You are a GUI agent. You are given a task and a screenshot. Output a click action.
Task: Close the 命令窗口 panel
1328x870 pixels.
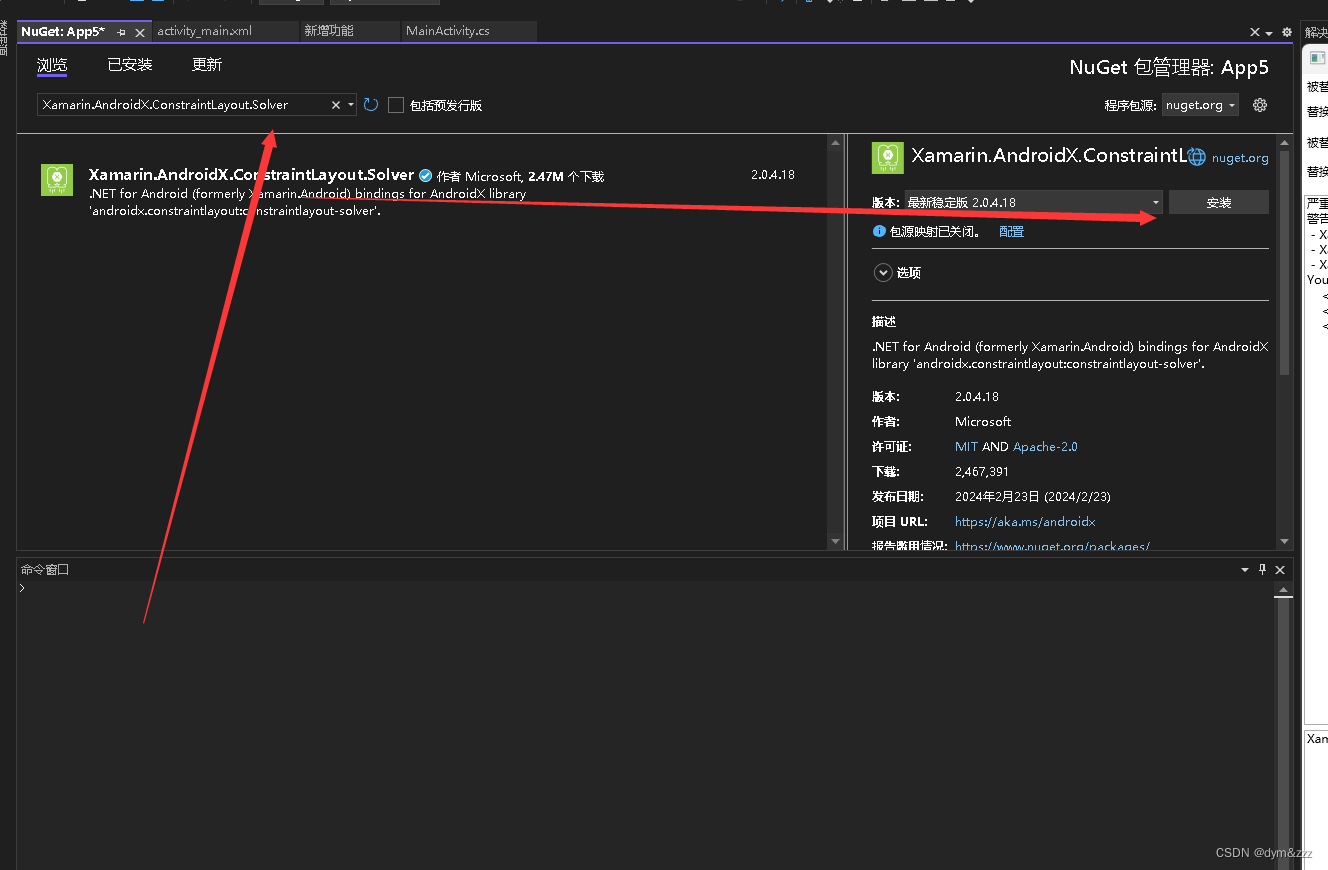point(1280,569)
